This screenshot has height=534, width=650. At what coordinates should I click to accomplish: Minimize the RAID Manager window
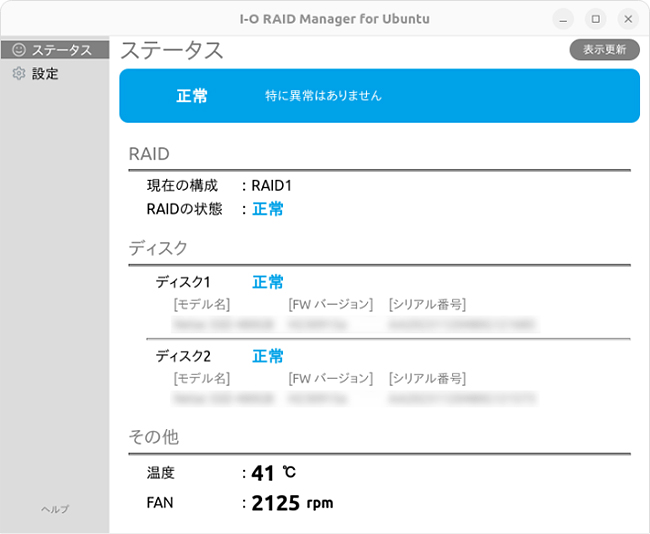564,19
